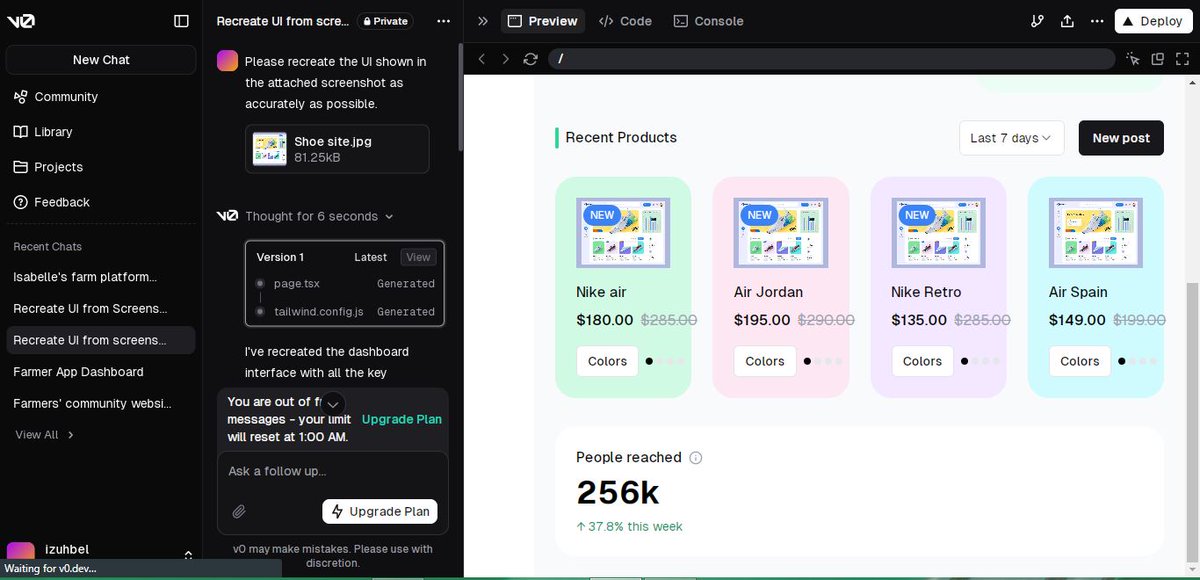Click the preview URL address bar

pyautogui.click(x=831, y=59)
